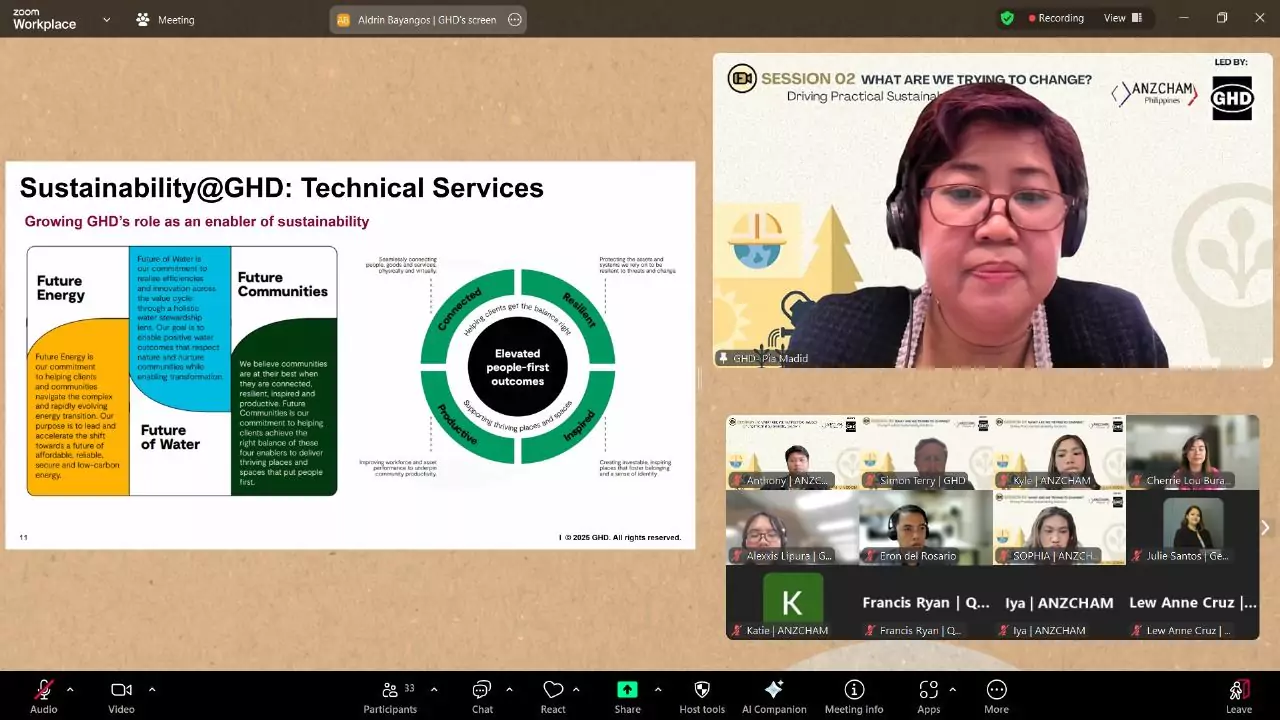Leave the meeting
The width and height of the screenshot is (1280, 720).
(1239, 696)
